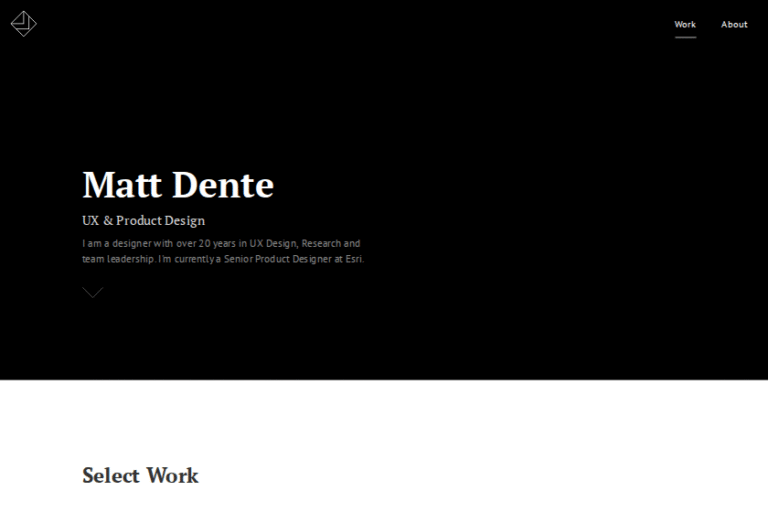
Task: Click the UX & Product Design subtitle
Action: (x=143, y=221)
